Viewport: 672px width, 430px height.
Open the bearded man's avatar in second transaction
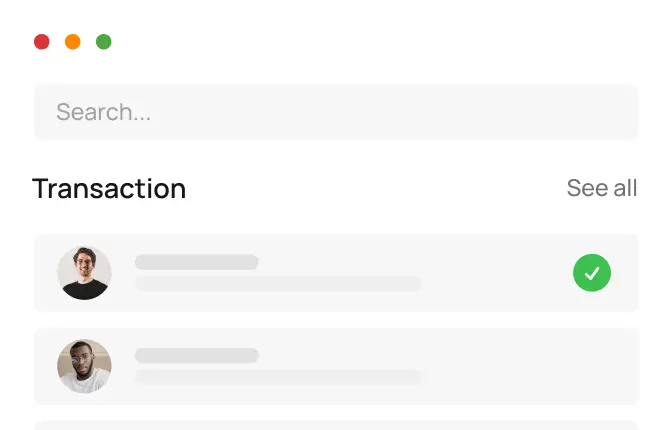coord(84,365)
